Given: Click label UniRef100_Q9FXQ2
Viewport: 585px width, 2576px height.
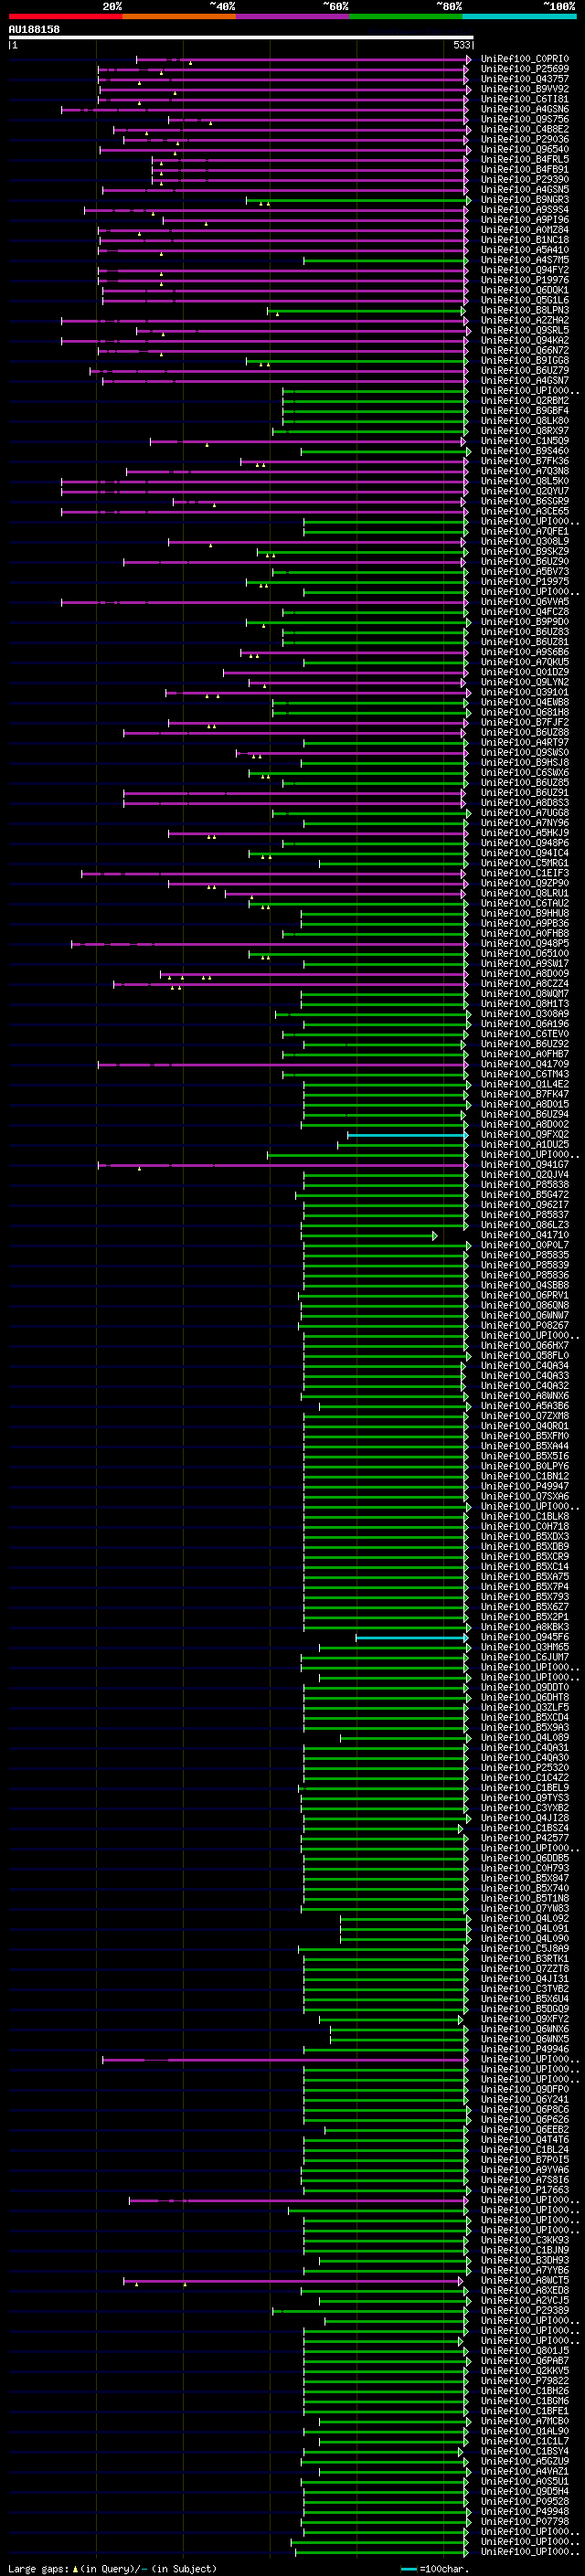Looking at the screenshot, I should tap(524, 1135).
